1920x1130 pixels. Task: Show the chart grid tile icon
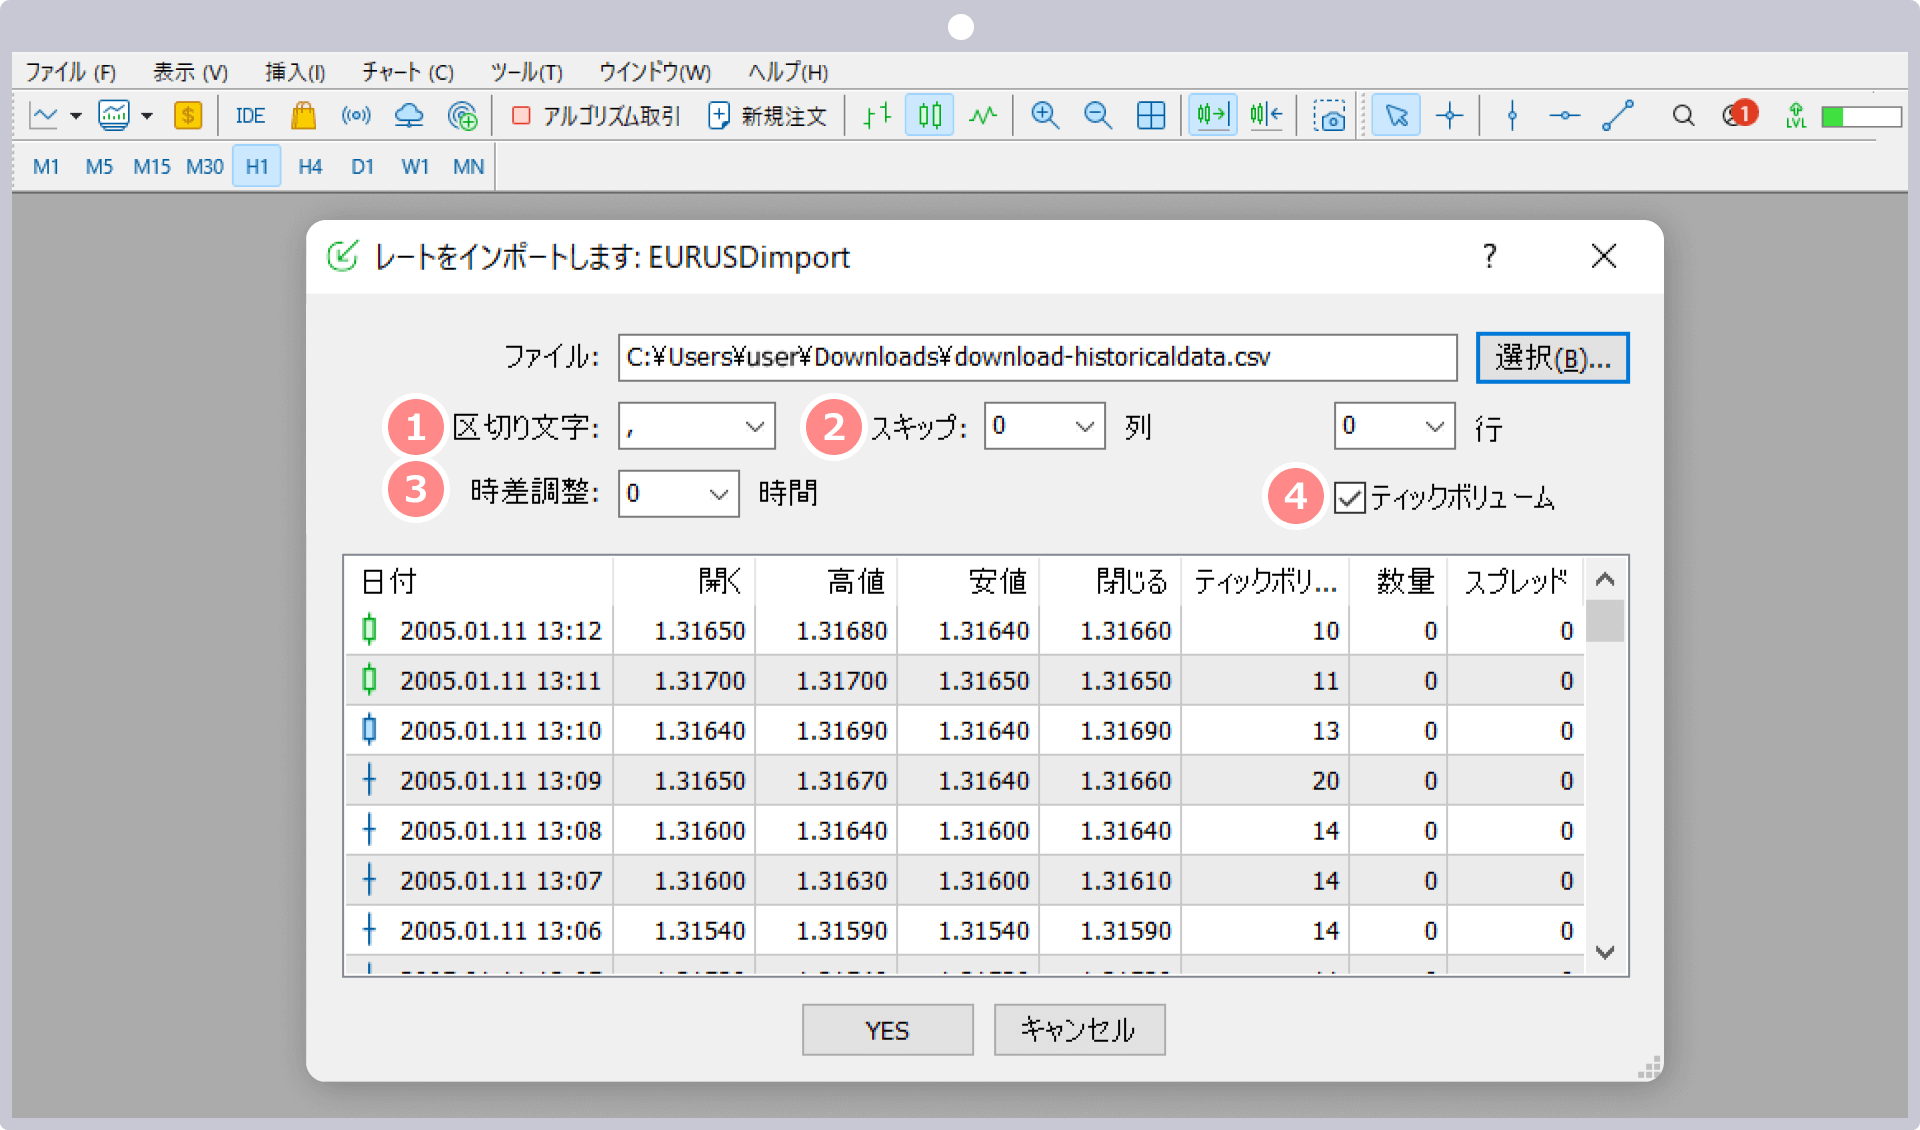pyautogui.click(x=1151, y=116)
